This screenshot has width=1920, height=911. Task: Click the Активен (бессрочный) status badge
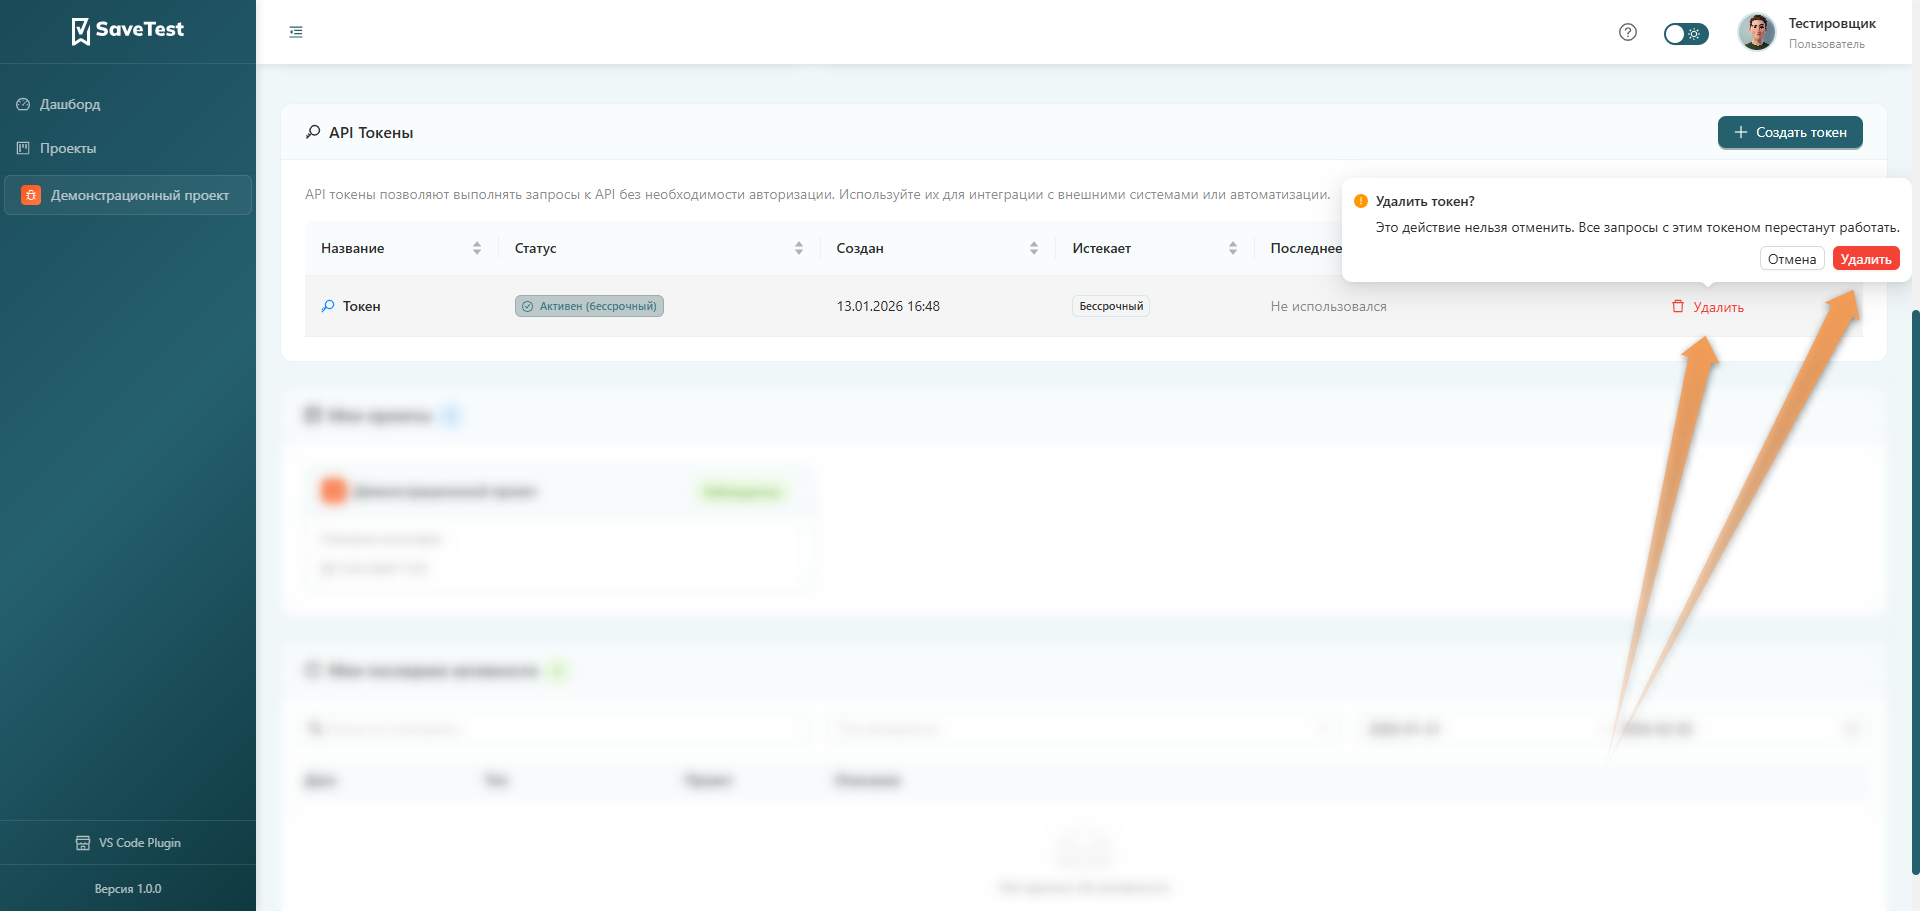(x=589, y=306)
